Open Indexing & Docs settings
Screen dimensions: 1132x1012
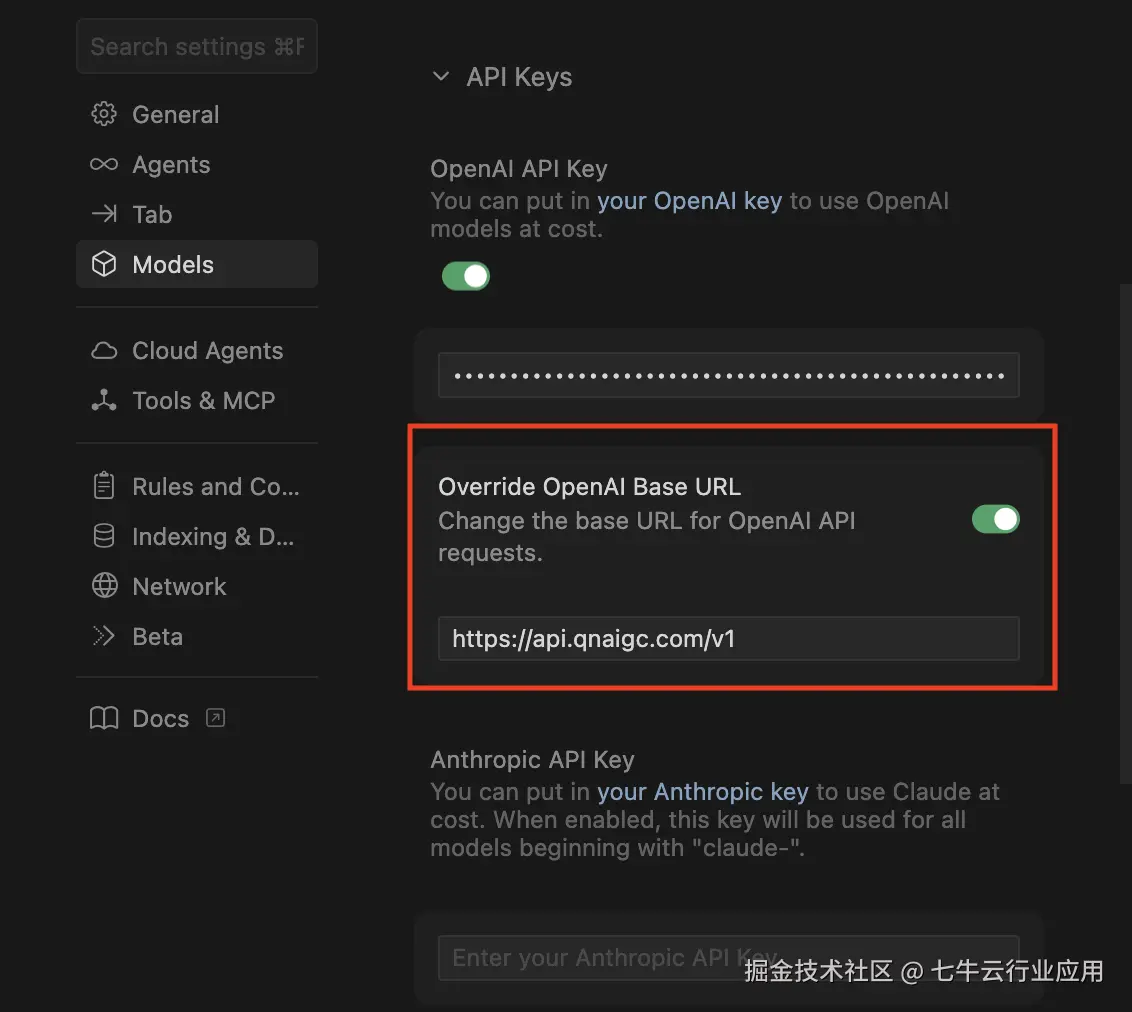[196, 536]
